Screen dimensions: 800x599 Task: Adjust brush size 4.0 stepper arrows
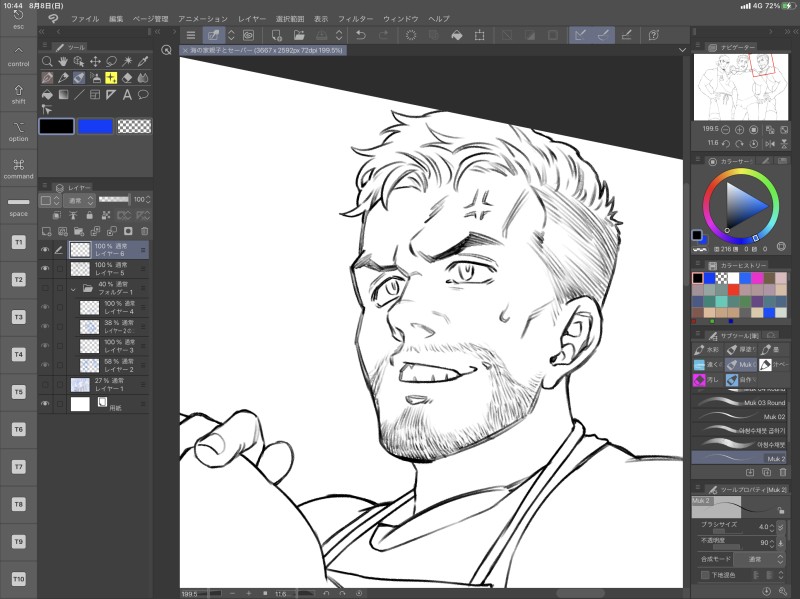[771, 527]
